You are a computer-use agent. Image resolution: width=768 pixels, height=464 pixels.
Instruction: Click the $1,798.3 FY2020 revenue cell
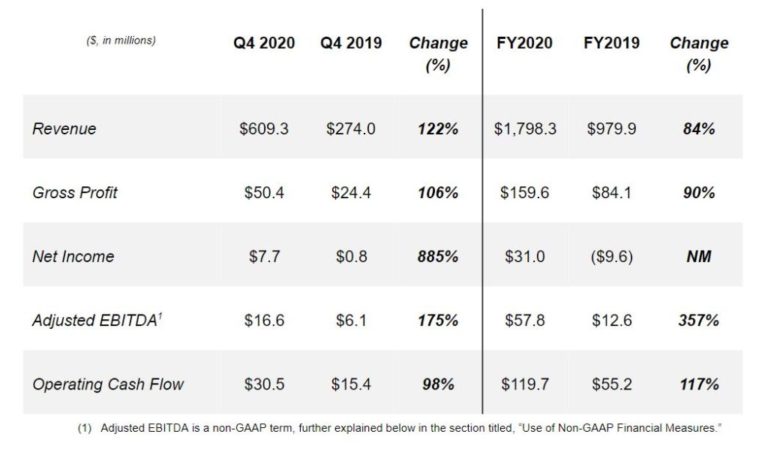point(525,129)
